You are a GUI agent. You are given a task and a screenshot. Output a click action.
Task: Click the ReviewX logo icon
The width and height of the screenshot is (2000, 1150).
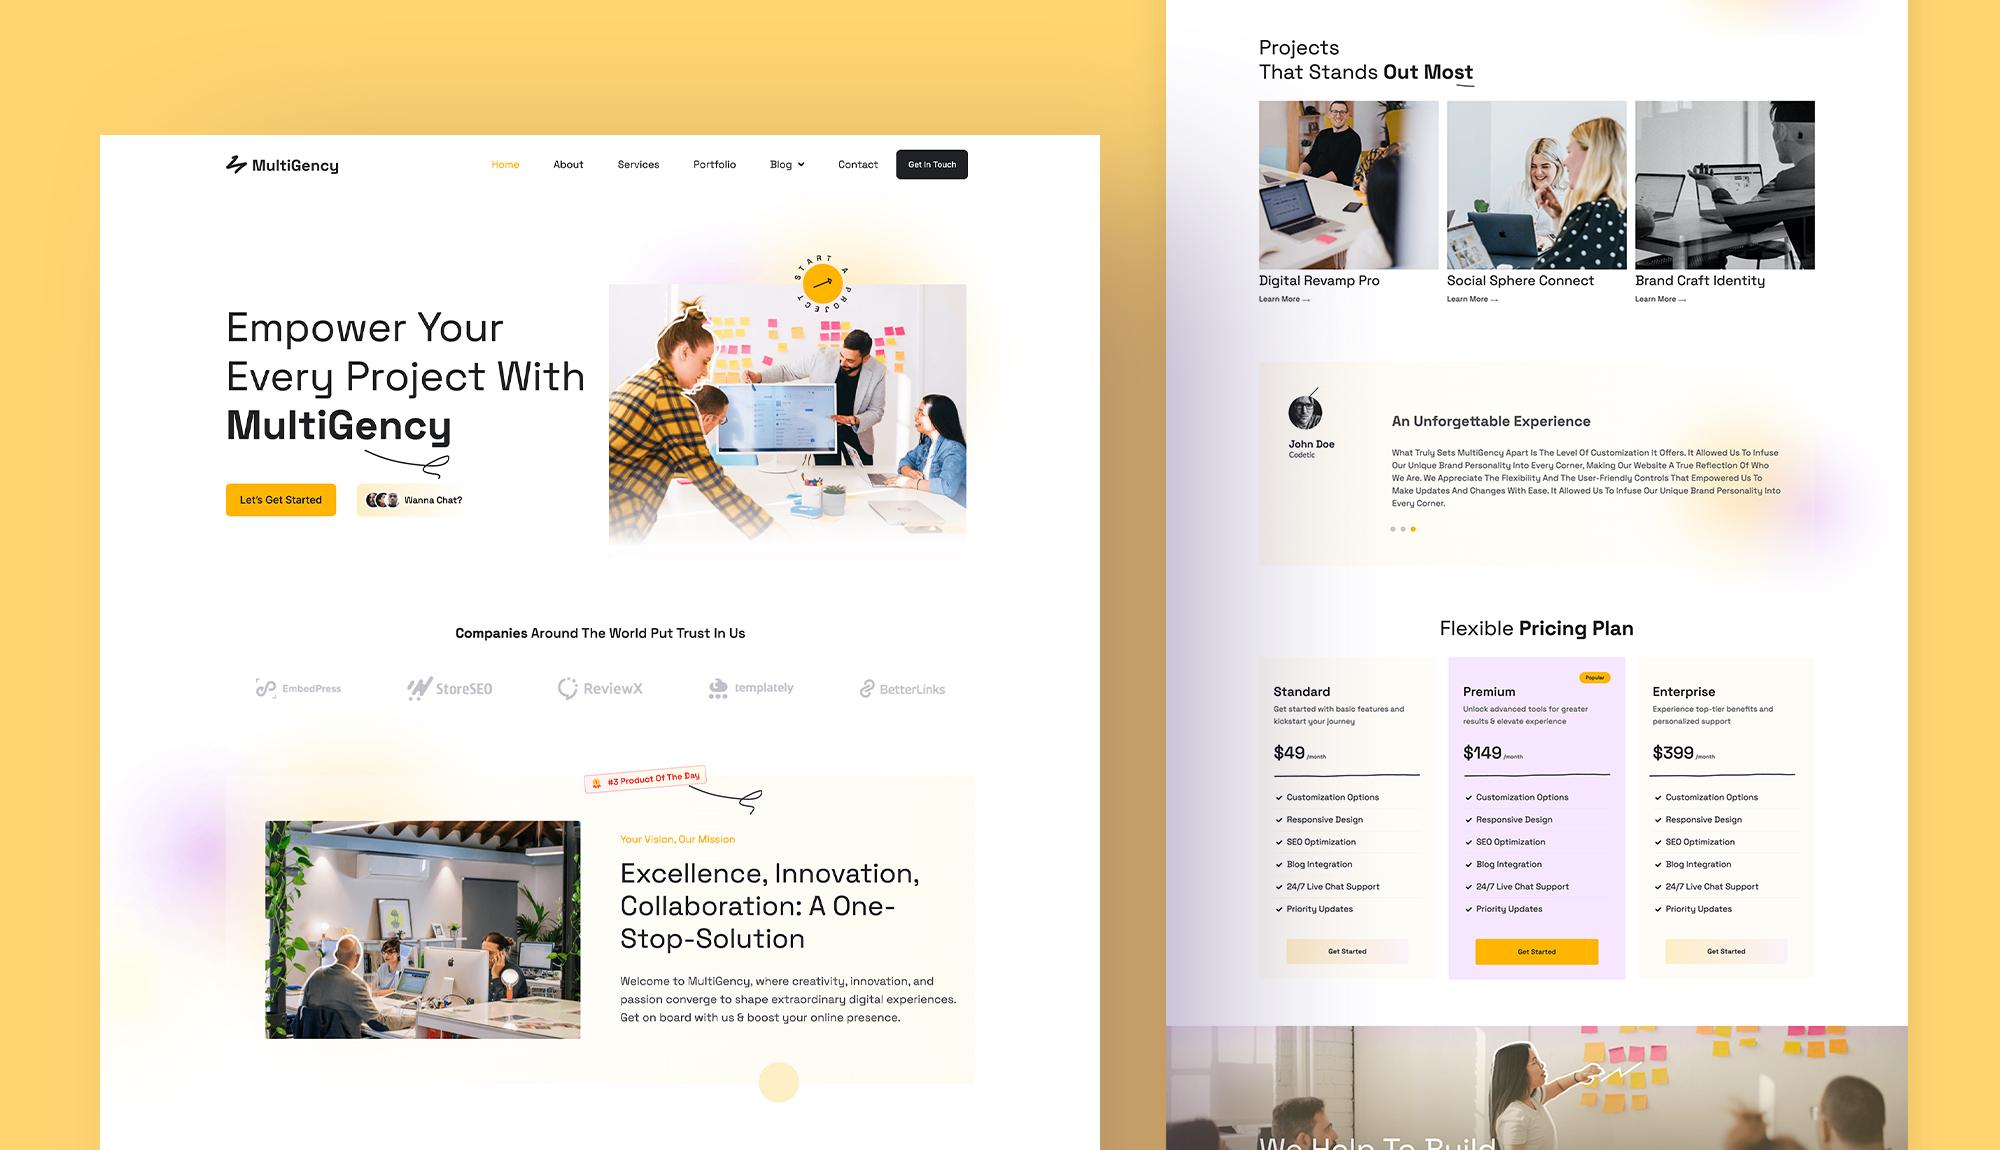[x=565, y=688]
